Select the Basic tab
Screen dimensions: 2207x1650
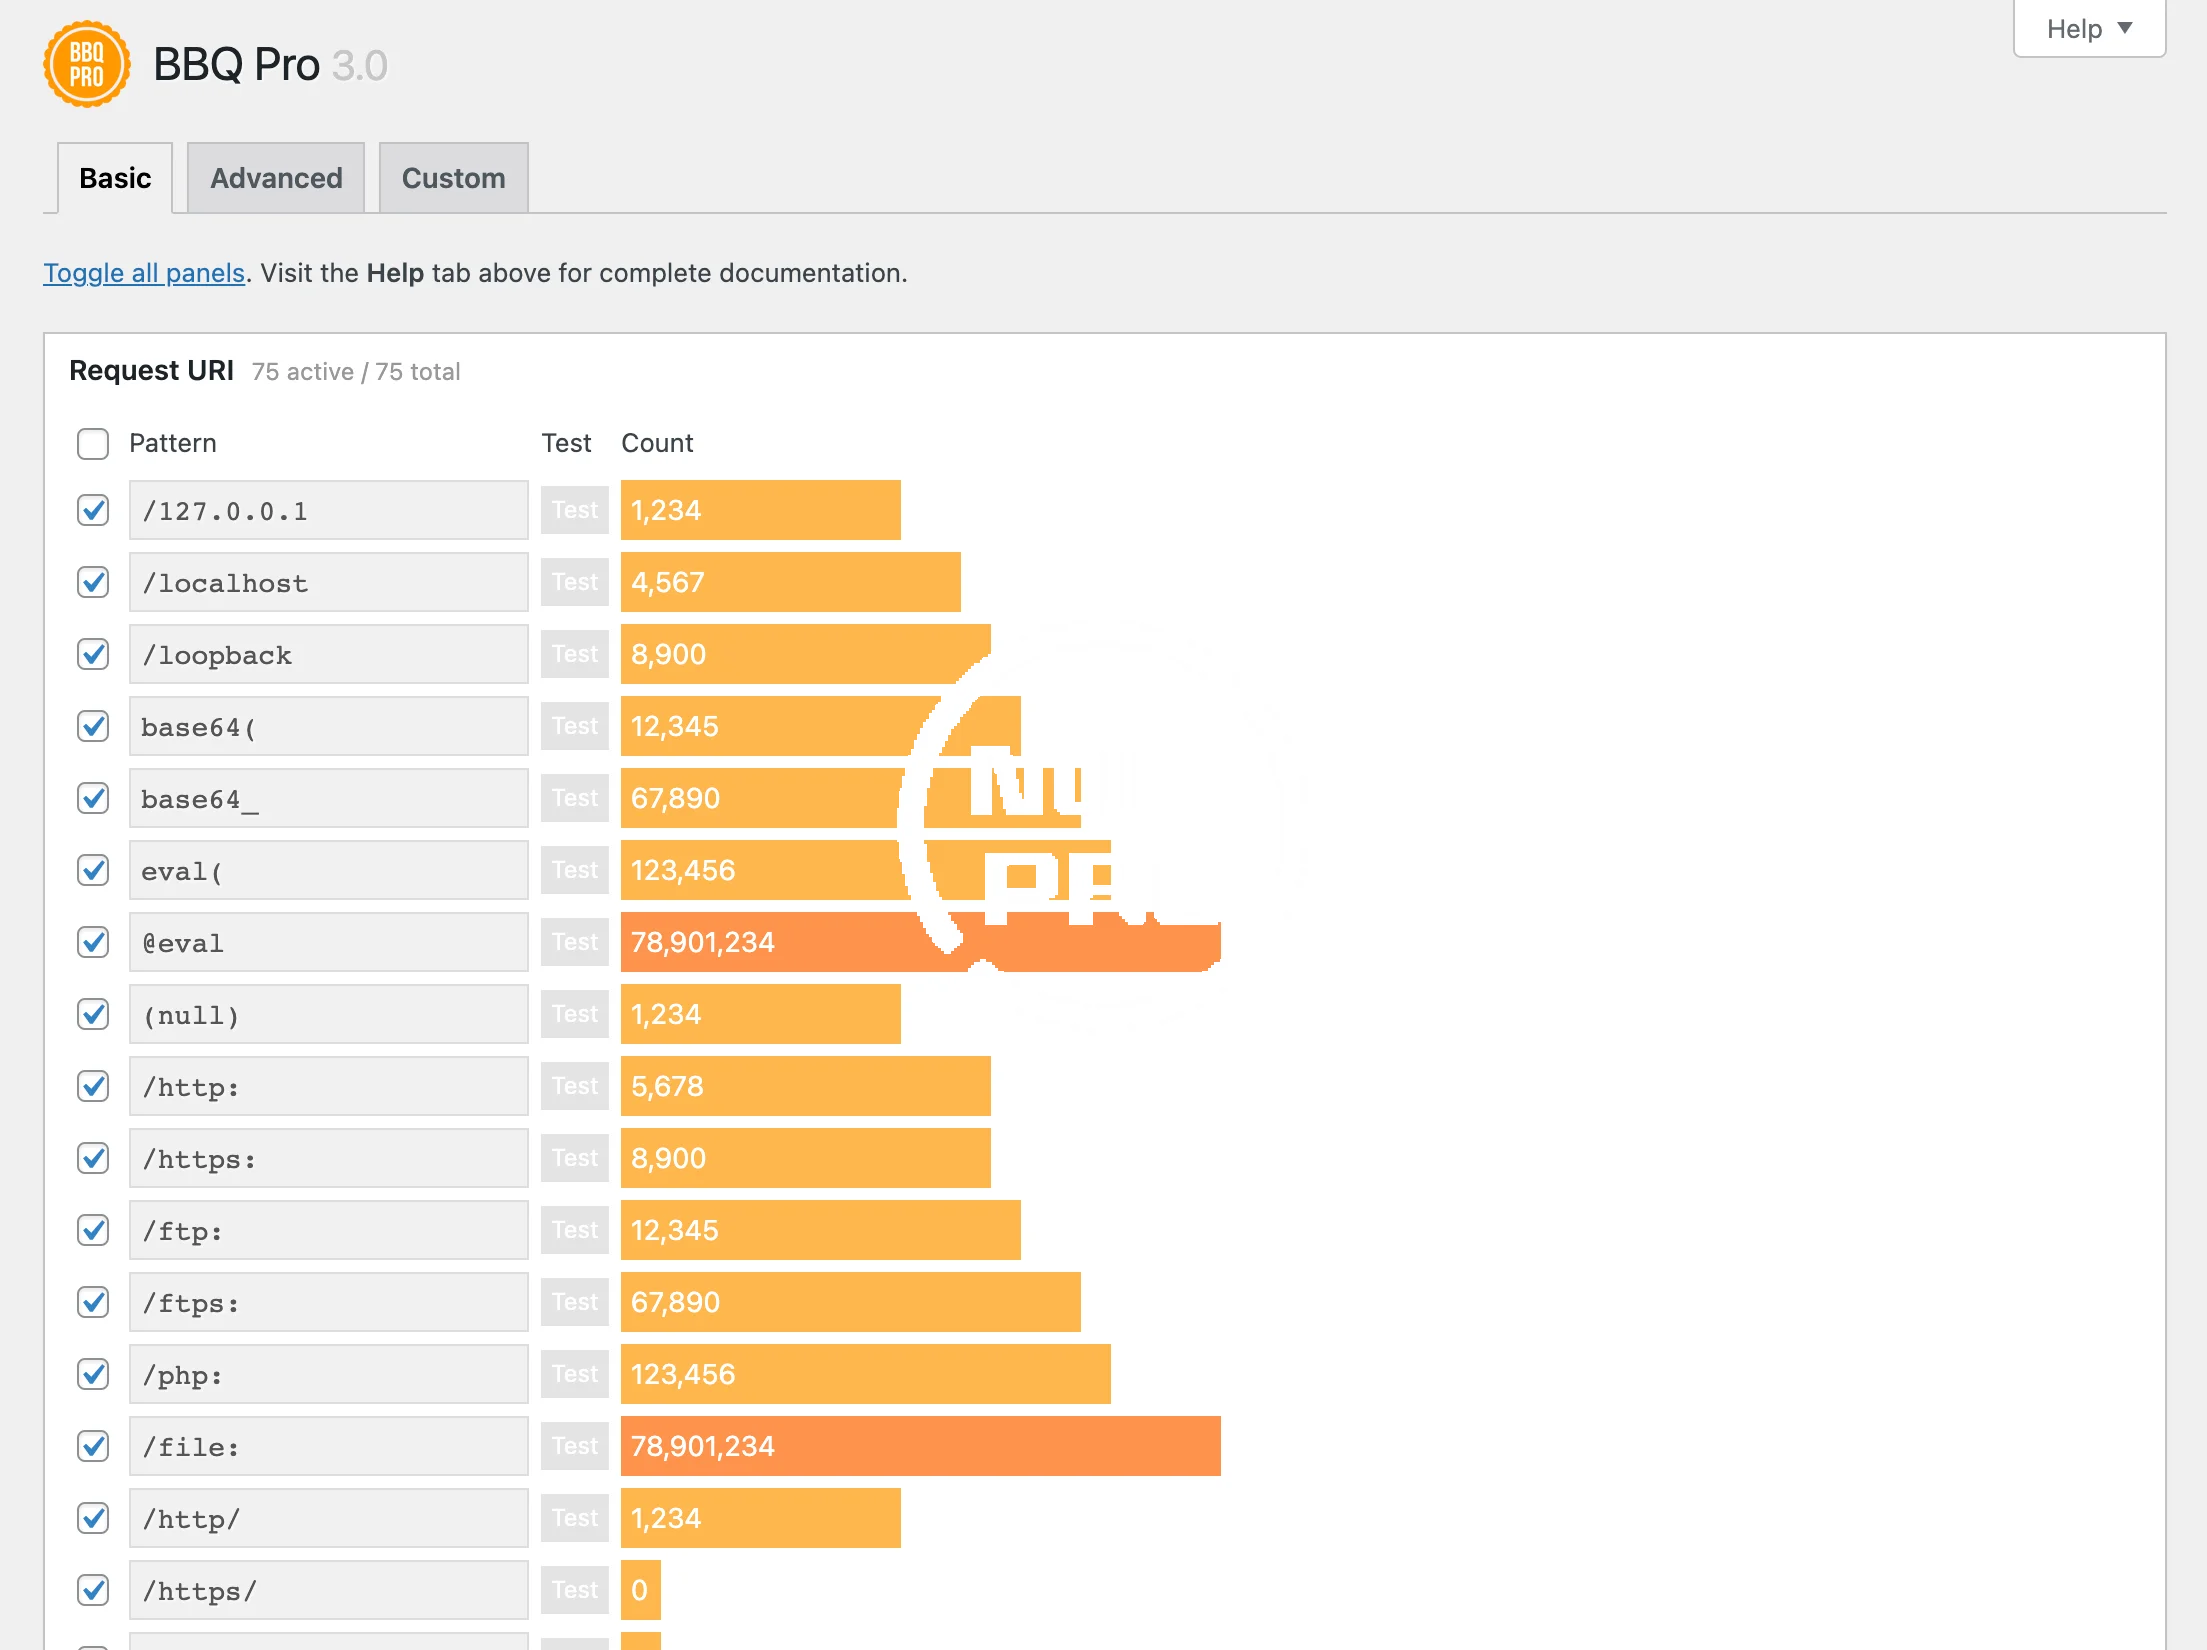[115, 178]
